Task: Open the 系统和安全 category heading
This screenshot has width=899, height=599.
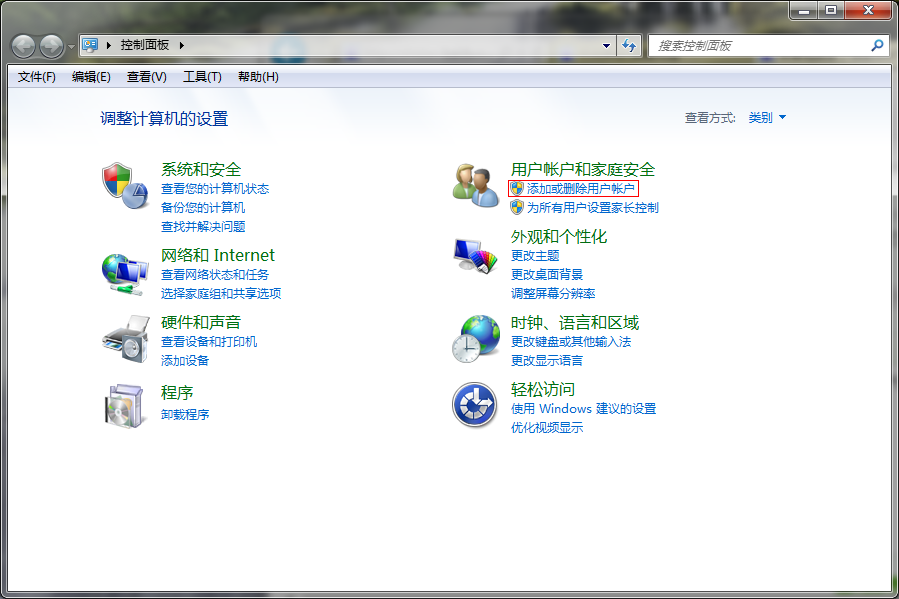Action: (x=201, y=169)
